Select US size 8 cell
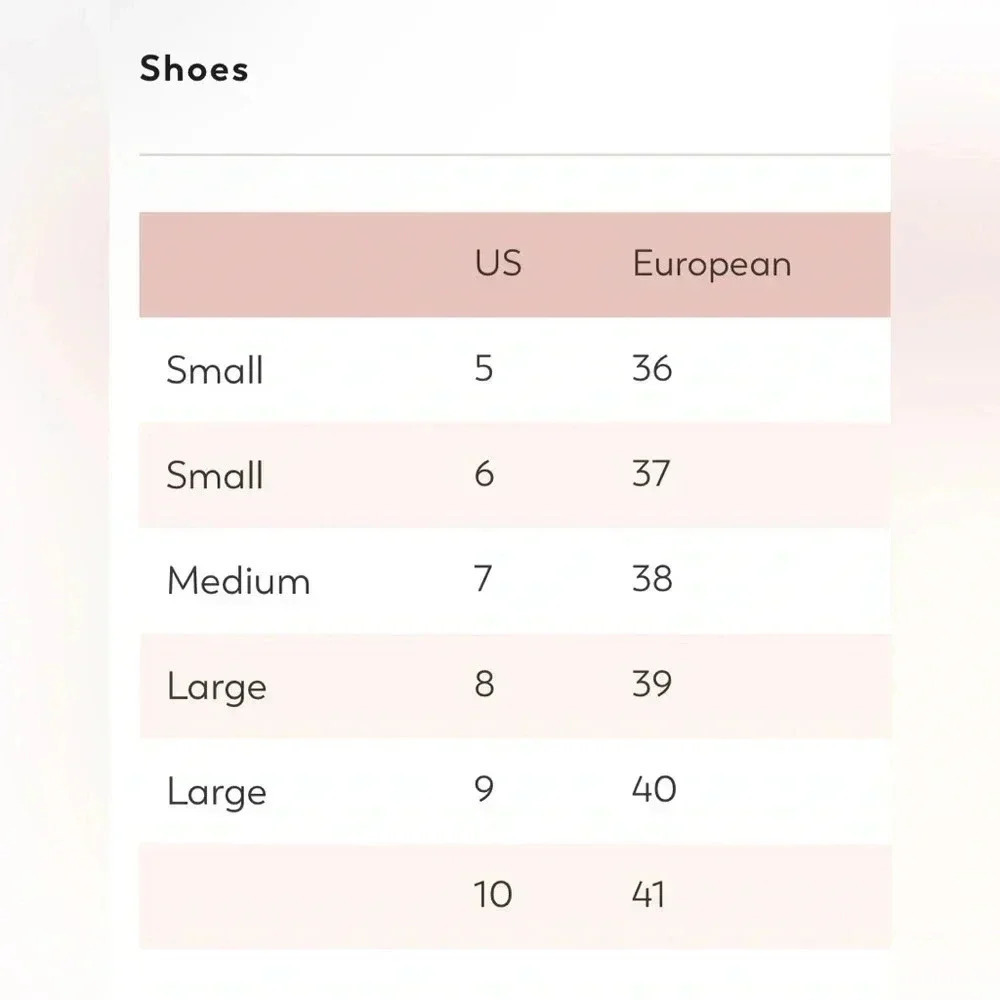 click(x=484, y=684)
